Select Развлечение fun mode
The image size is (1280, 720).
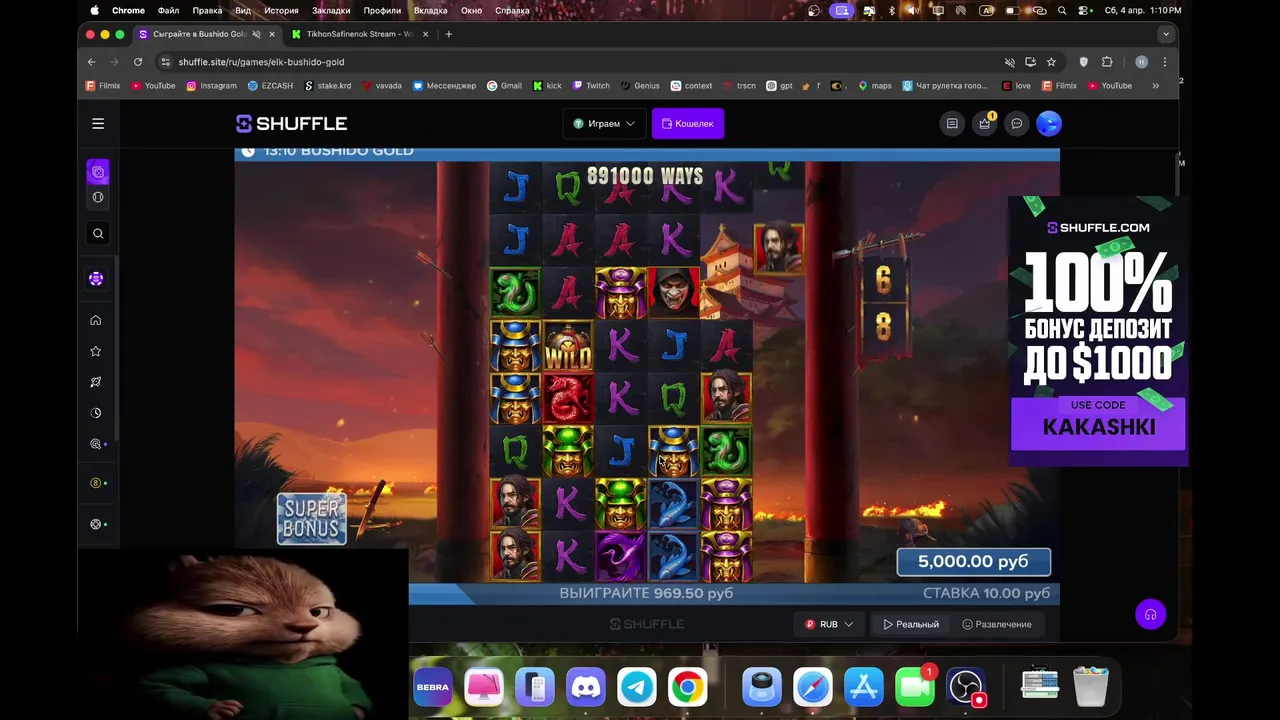(997, 624)
